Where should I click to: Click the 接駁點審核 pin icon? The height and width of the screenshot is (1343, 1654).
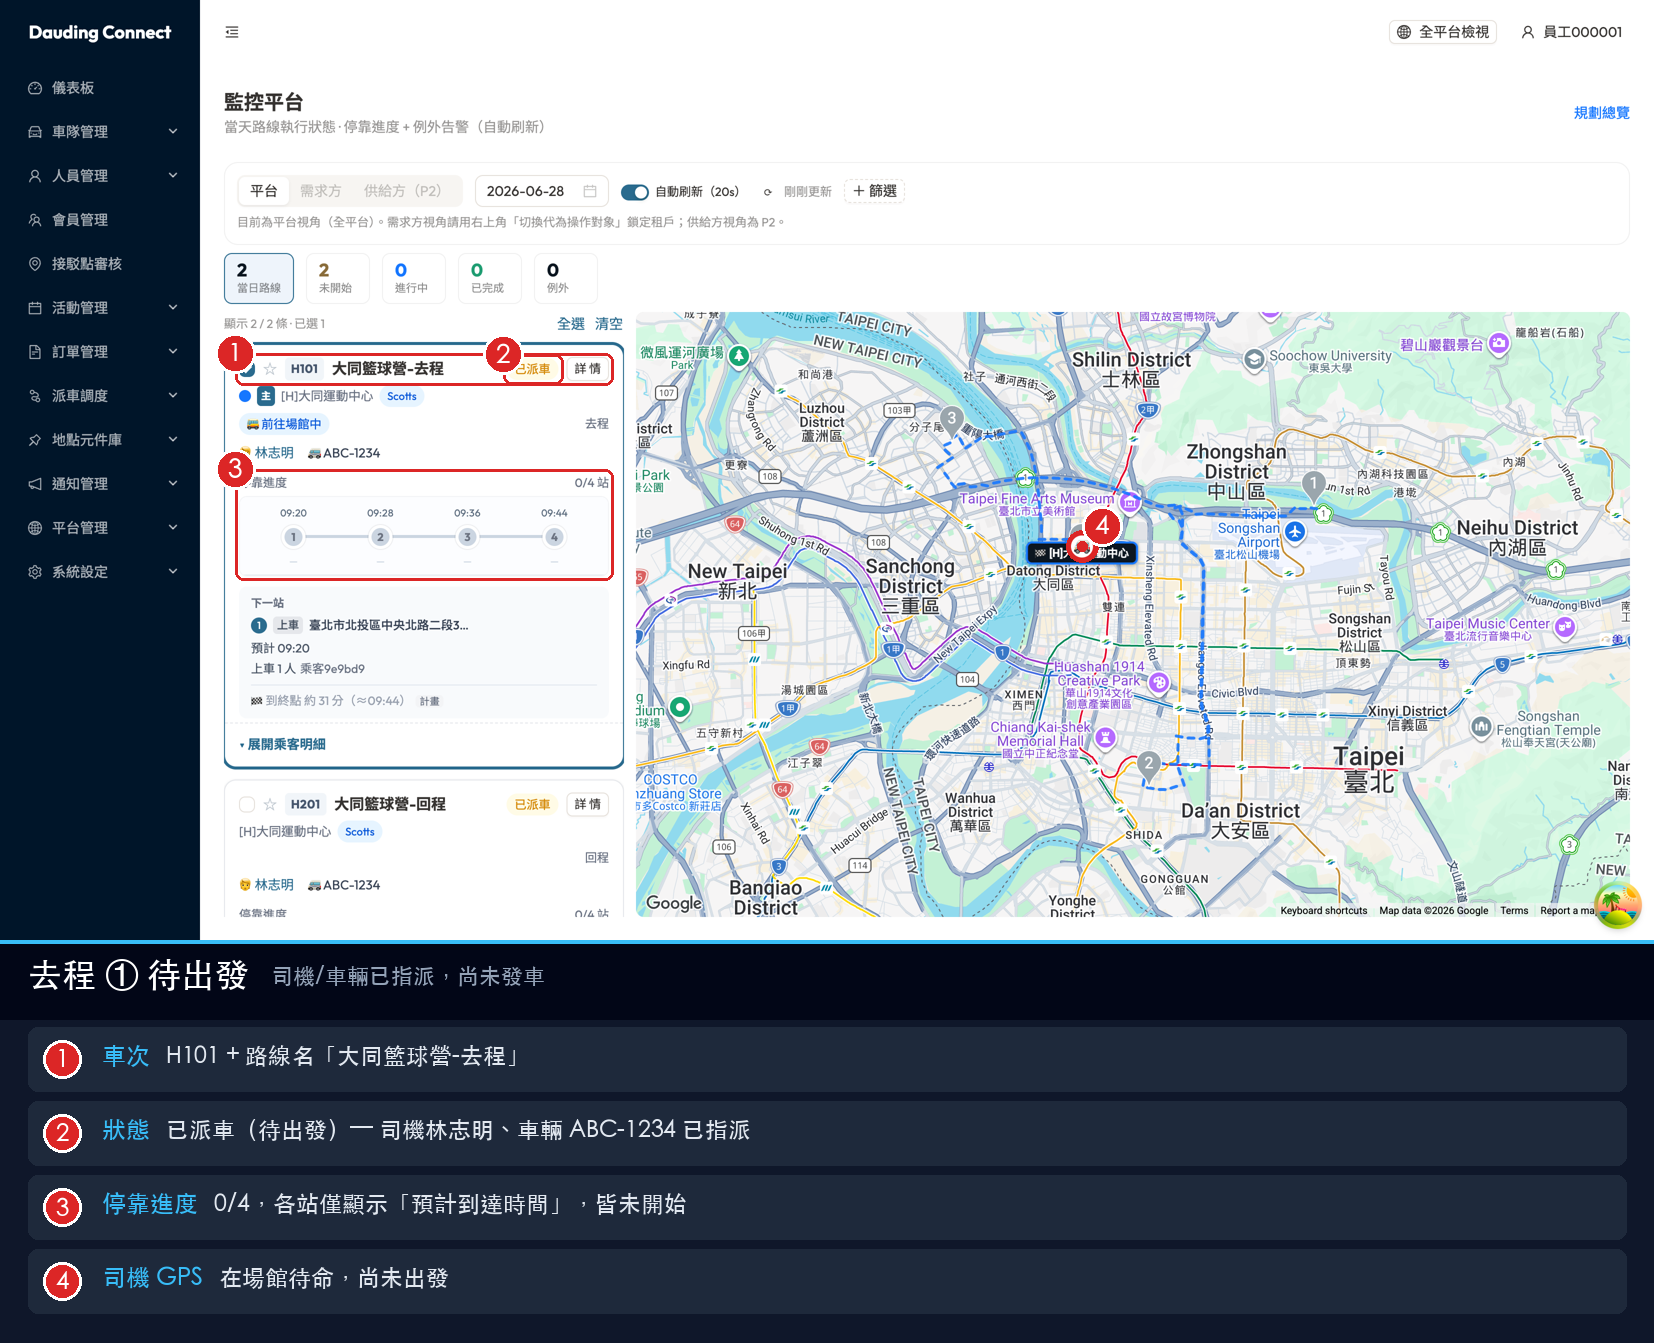(x=35, y=264)
